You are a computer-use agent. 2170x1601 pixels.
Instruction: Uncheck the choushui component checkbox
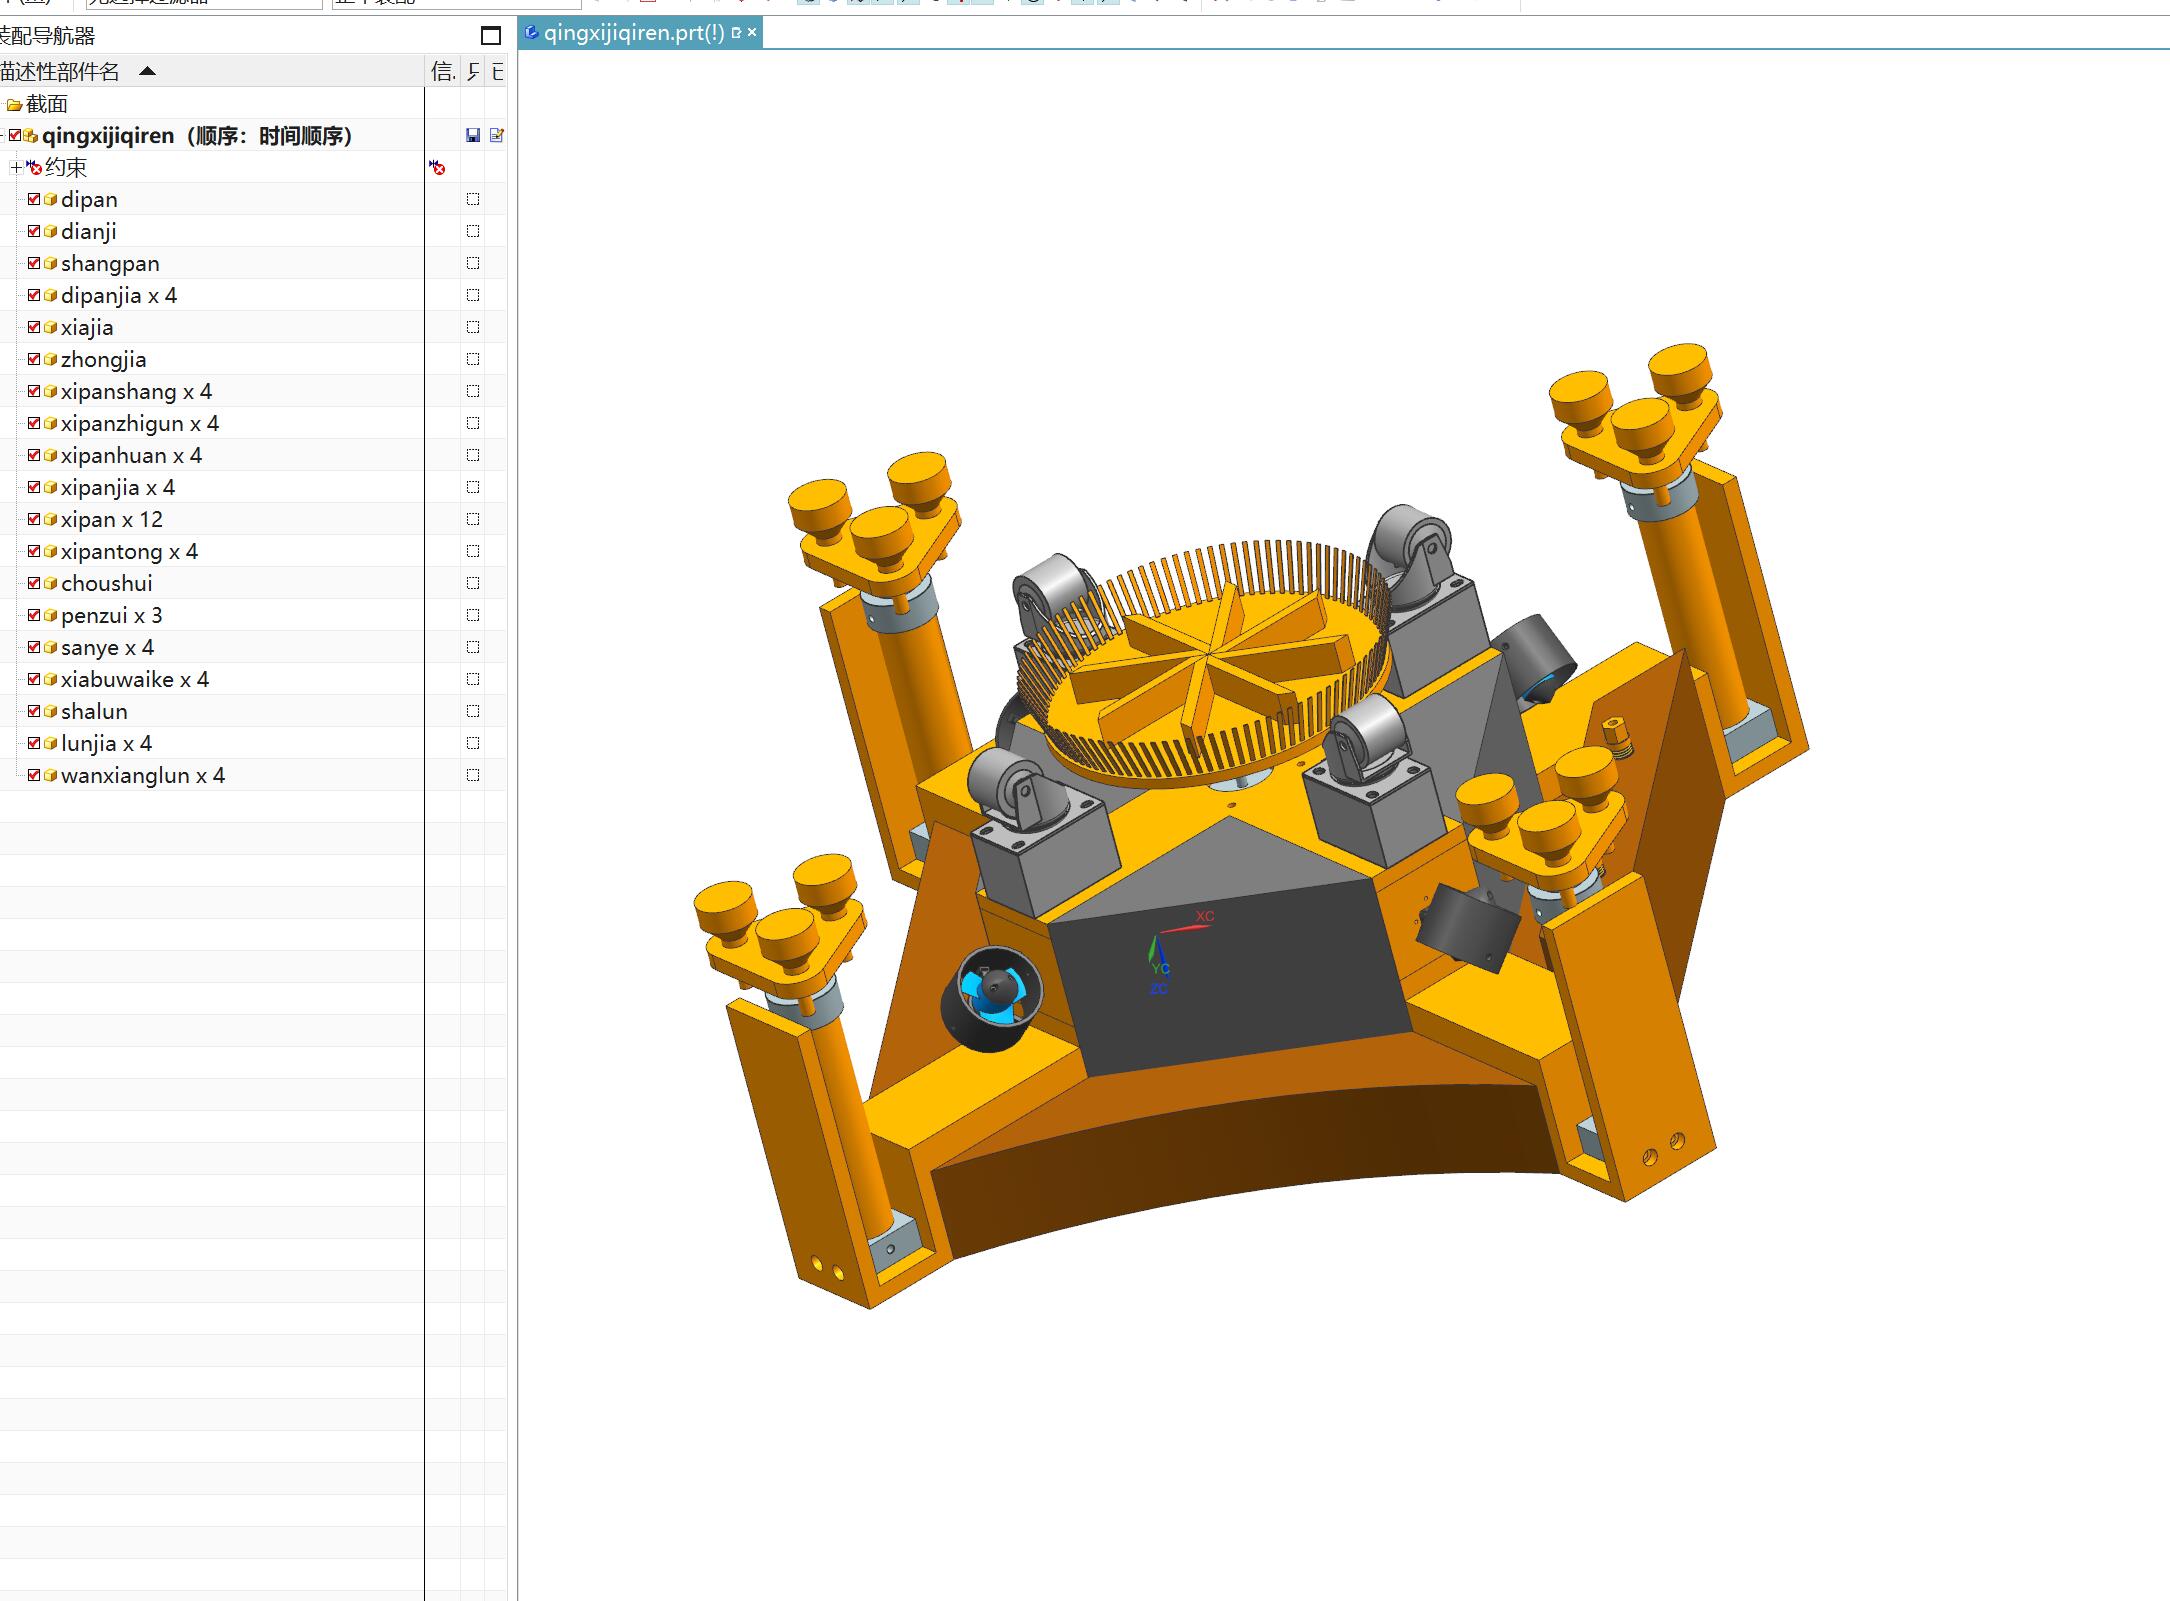34,583
